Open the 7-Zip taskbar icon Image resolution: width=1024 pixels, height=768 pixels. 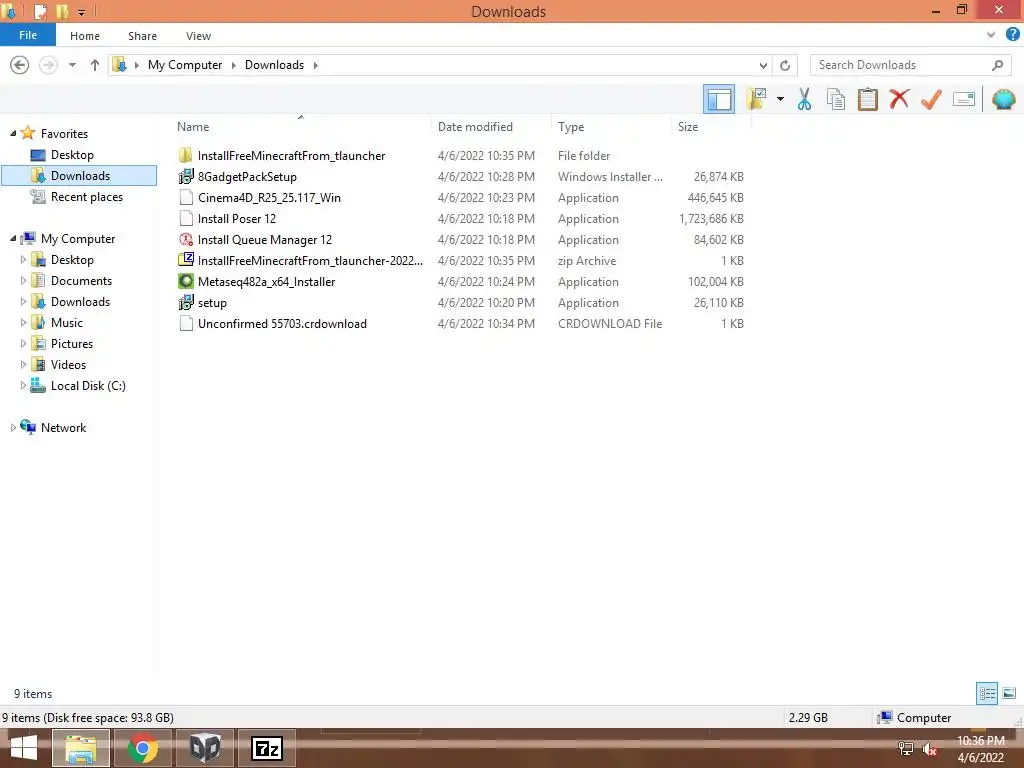click(x=266, y=748)
